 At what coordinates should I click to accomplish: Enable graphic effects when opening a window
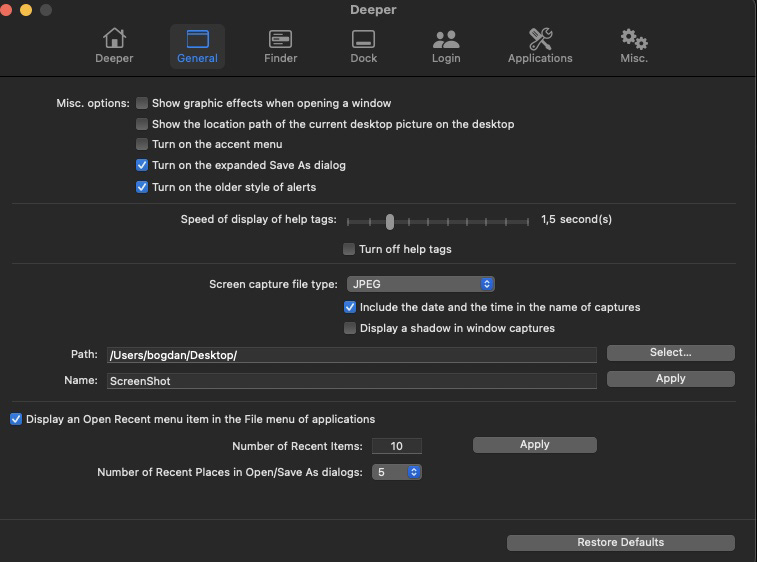point(141,103)
